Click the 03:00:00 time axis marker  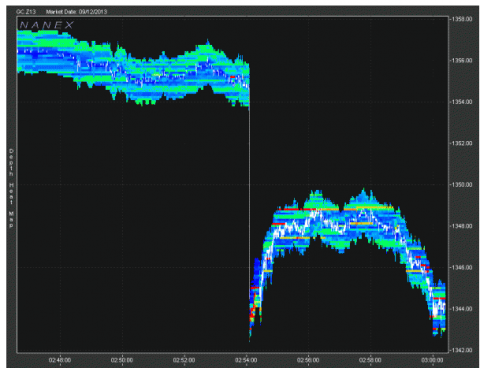point(432,360)
